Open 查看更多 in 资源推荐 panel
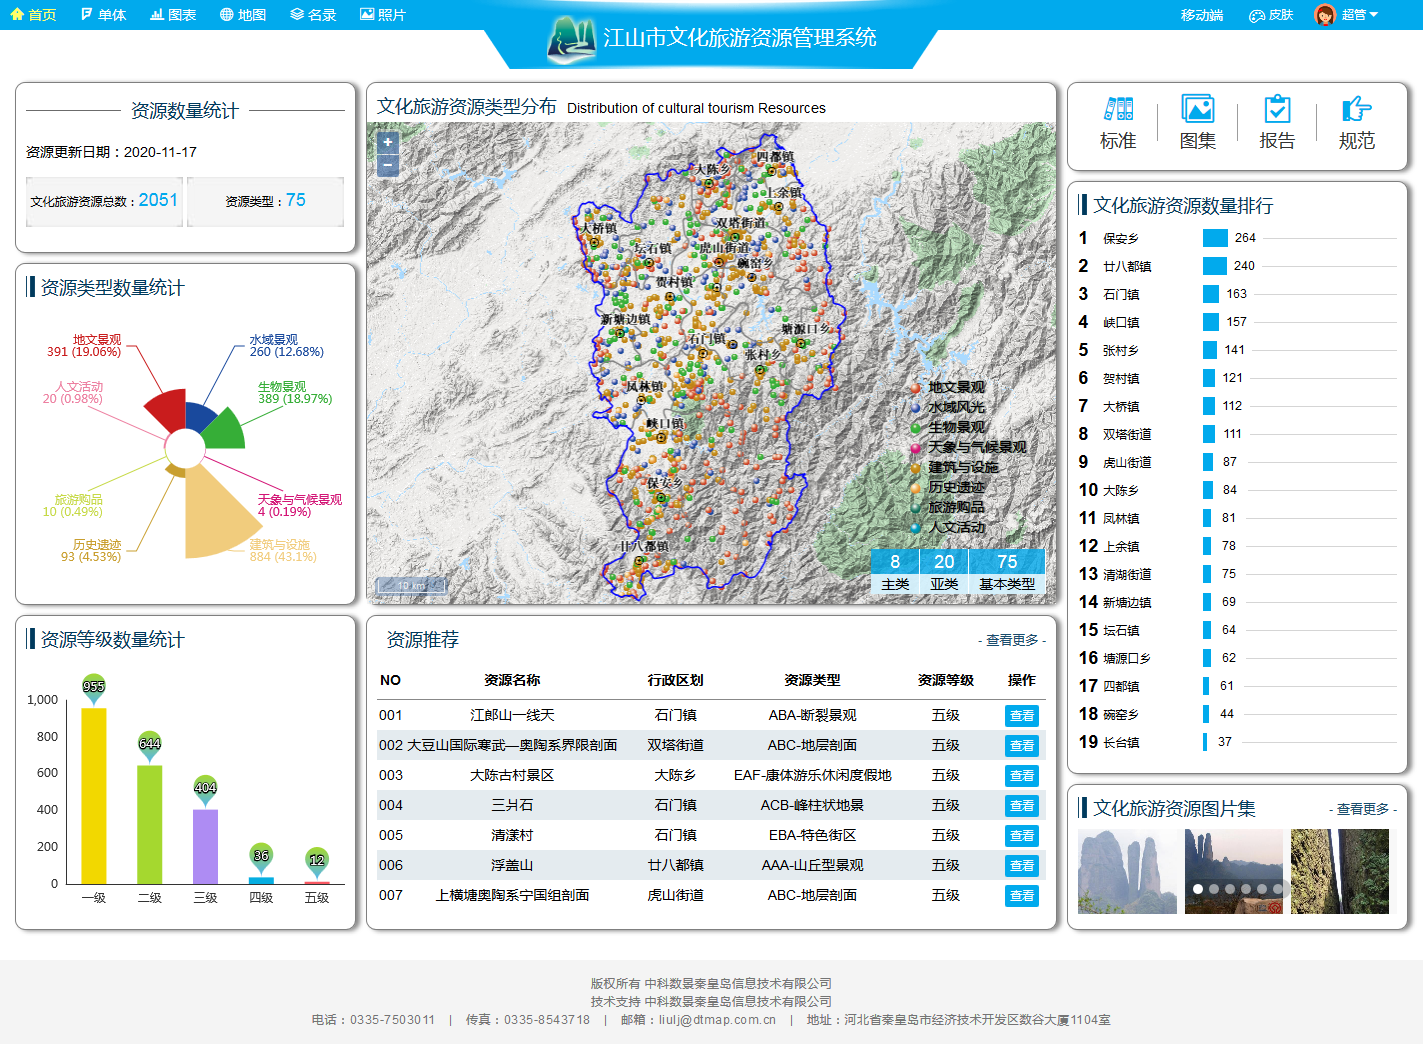Screen dimensions: 1423x1044 click(1012, 640)
